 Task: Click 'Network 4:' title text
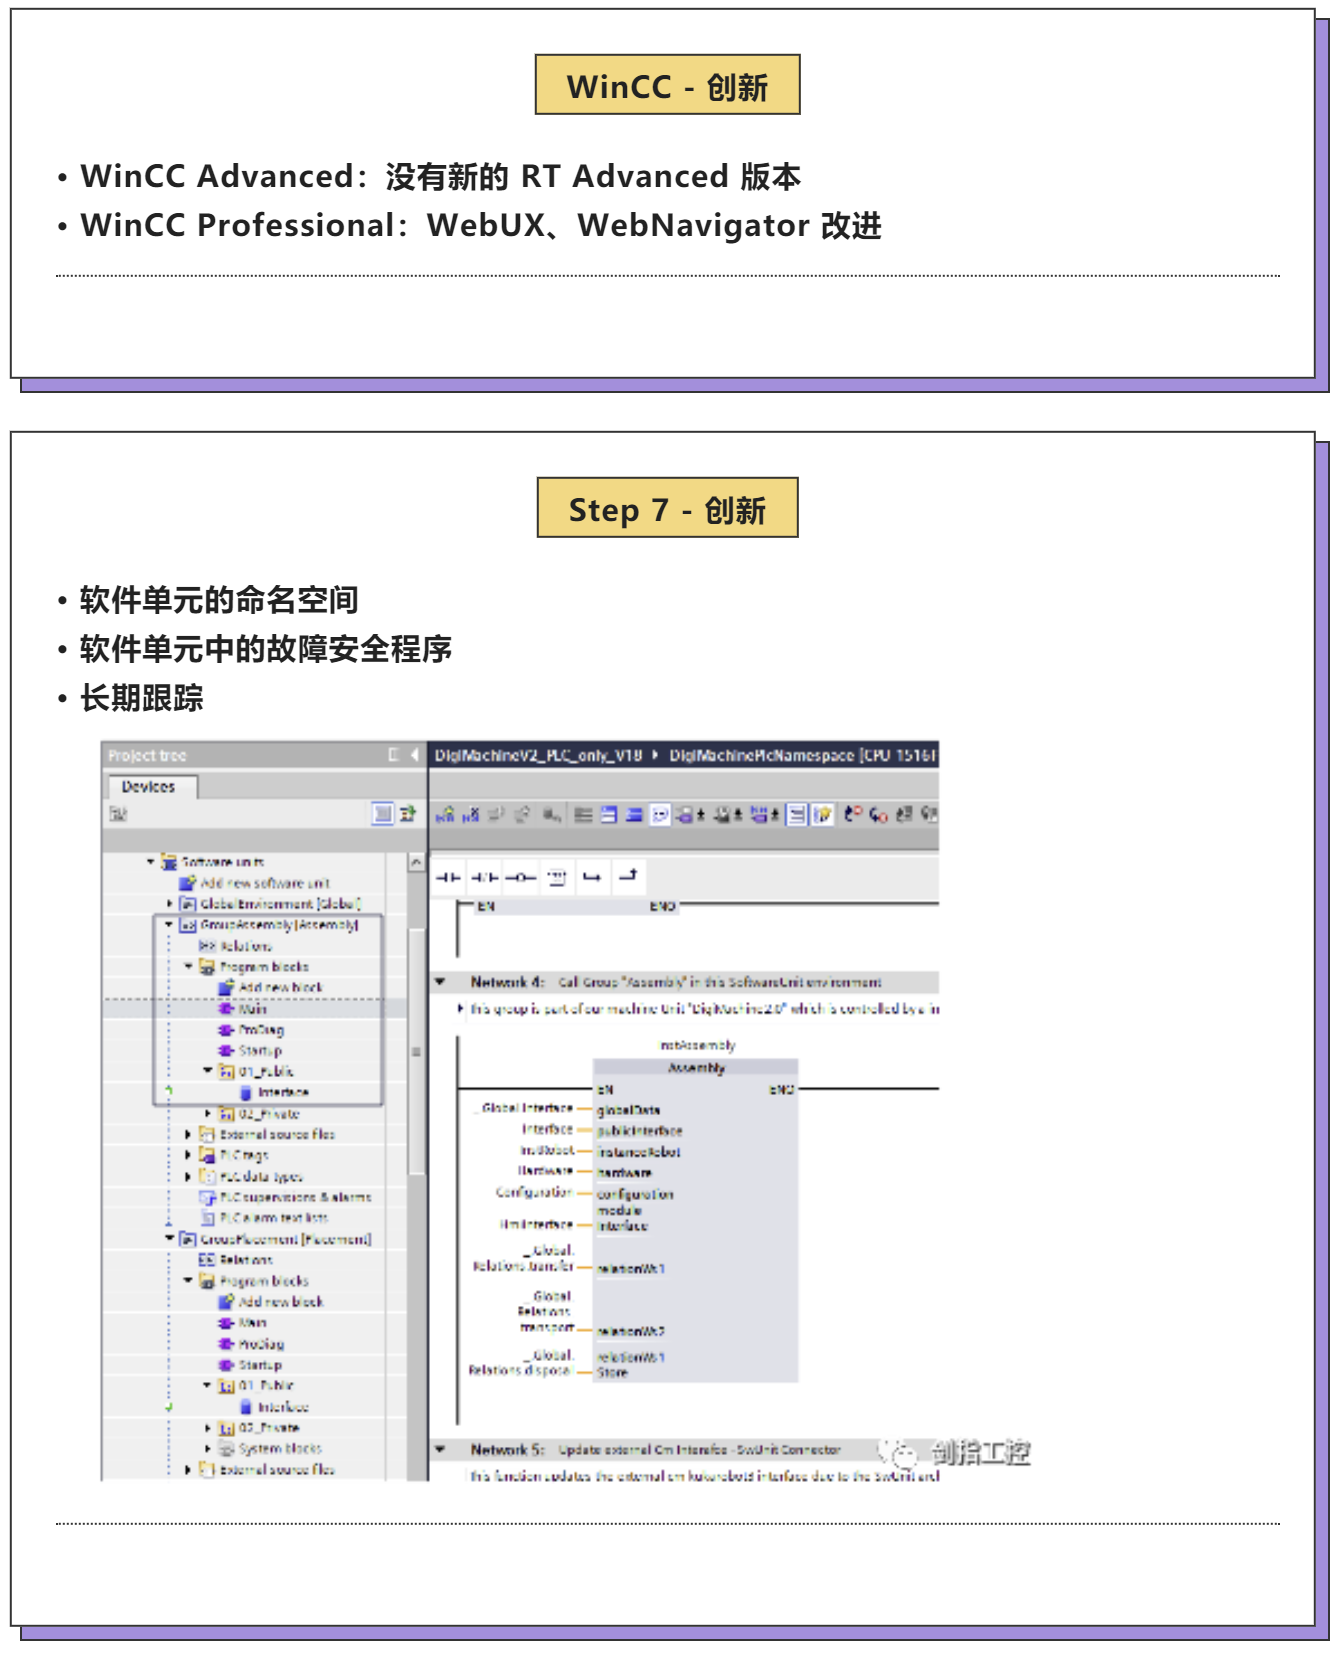(x=507, y=982)
